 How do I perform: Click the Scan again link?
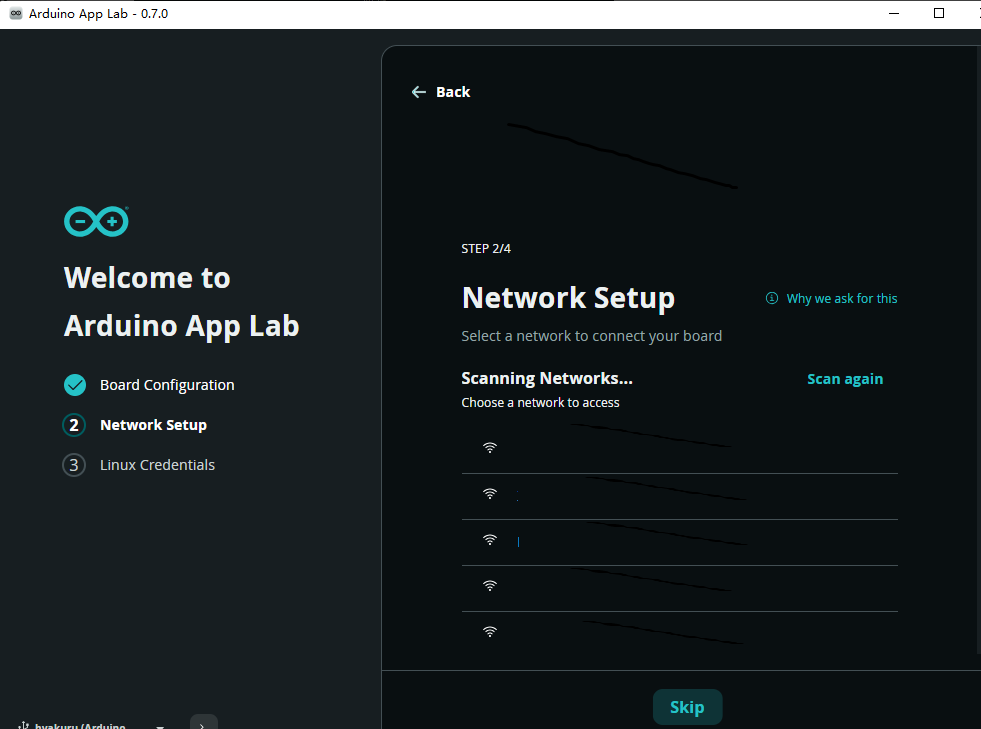tap(845, 379)
